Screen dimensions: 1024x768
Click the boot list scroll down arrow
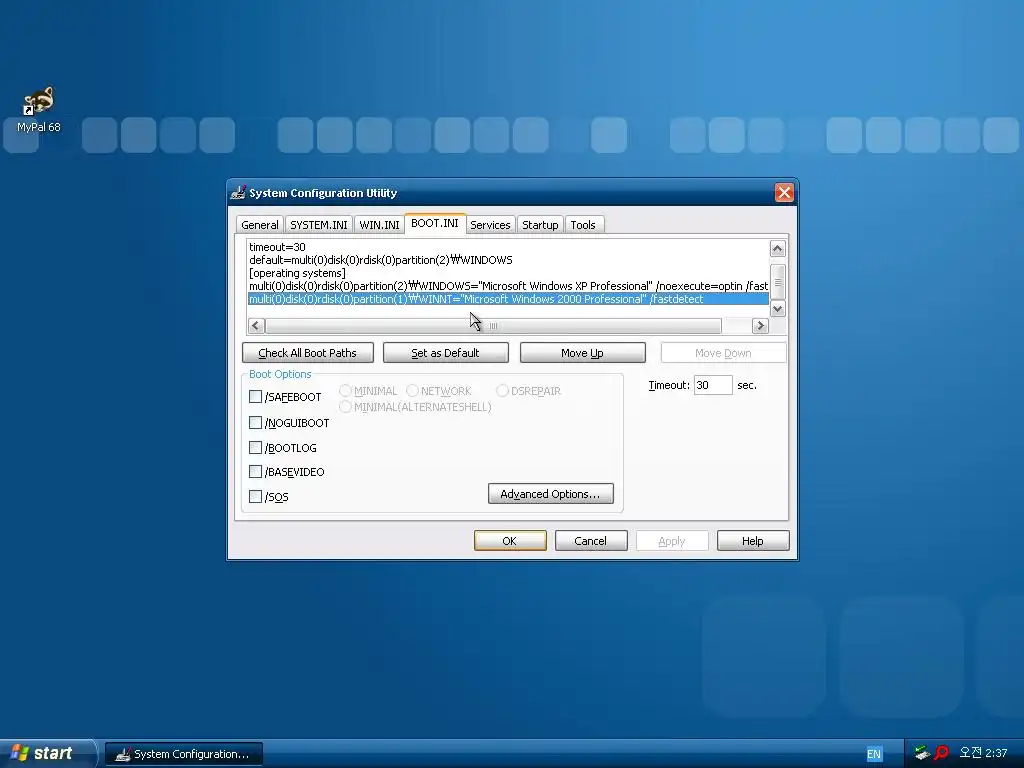[777, 309]
